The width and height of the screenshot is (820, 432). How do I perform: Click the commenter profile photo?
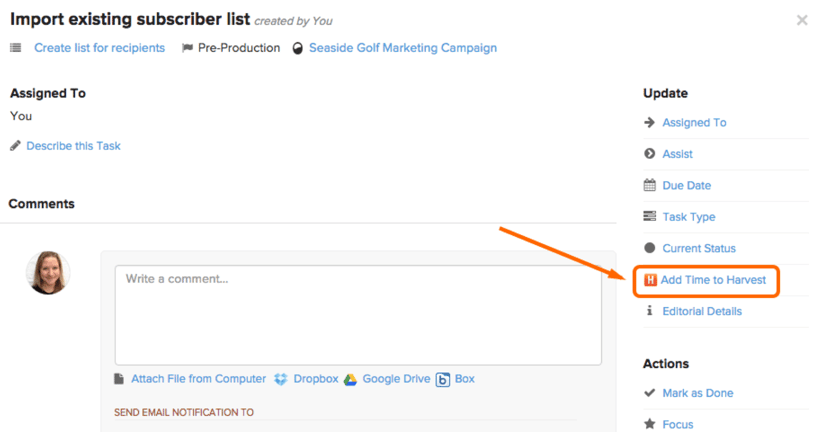48,272
